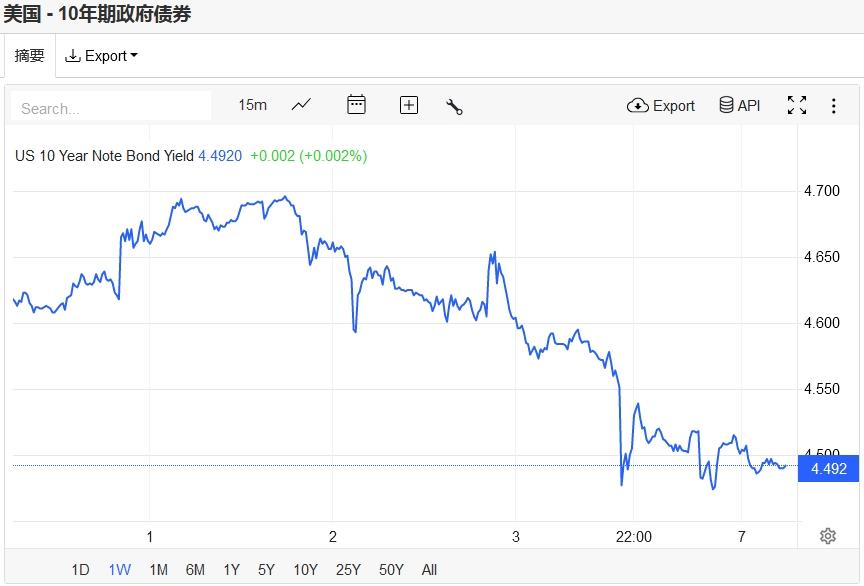Click the cloud Export button
864x586 pixels.
661,105
